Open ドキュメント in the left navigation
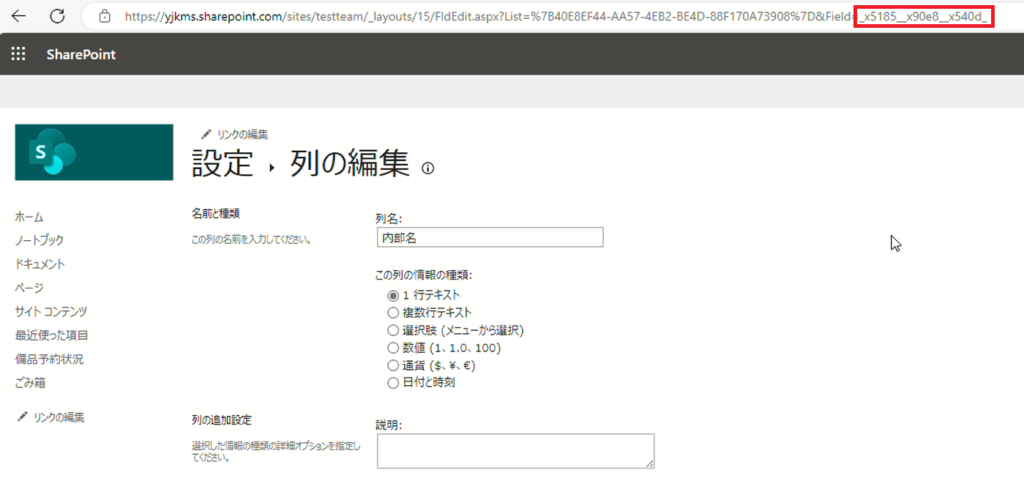1024x481 pixels. (x=40, y=264)
